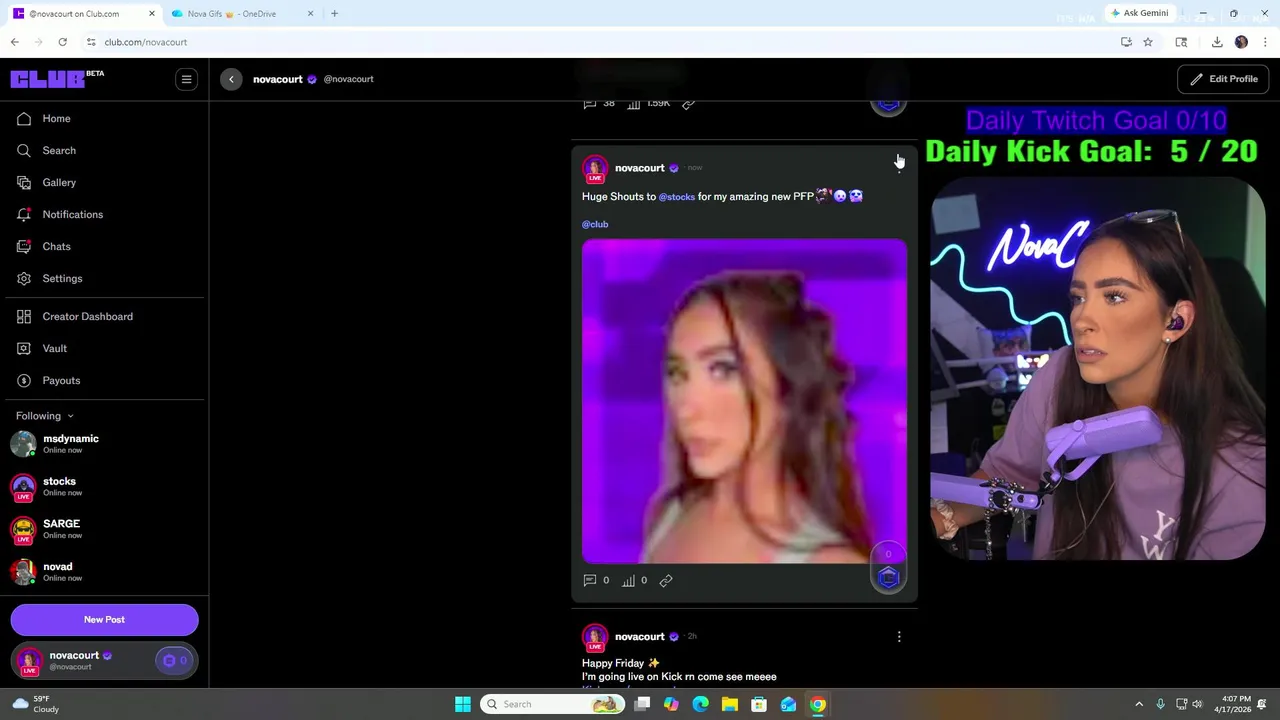Click the install app icon in address bar
The width and height of the screenshot is (1280, 720).
1126,42
